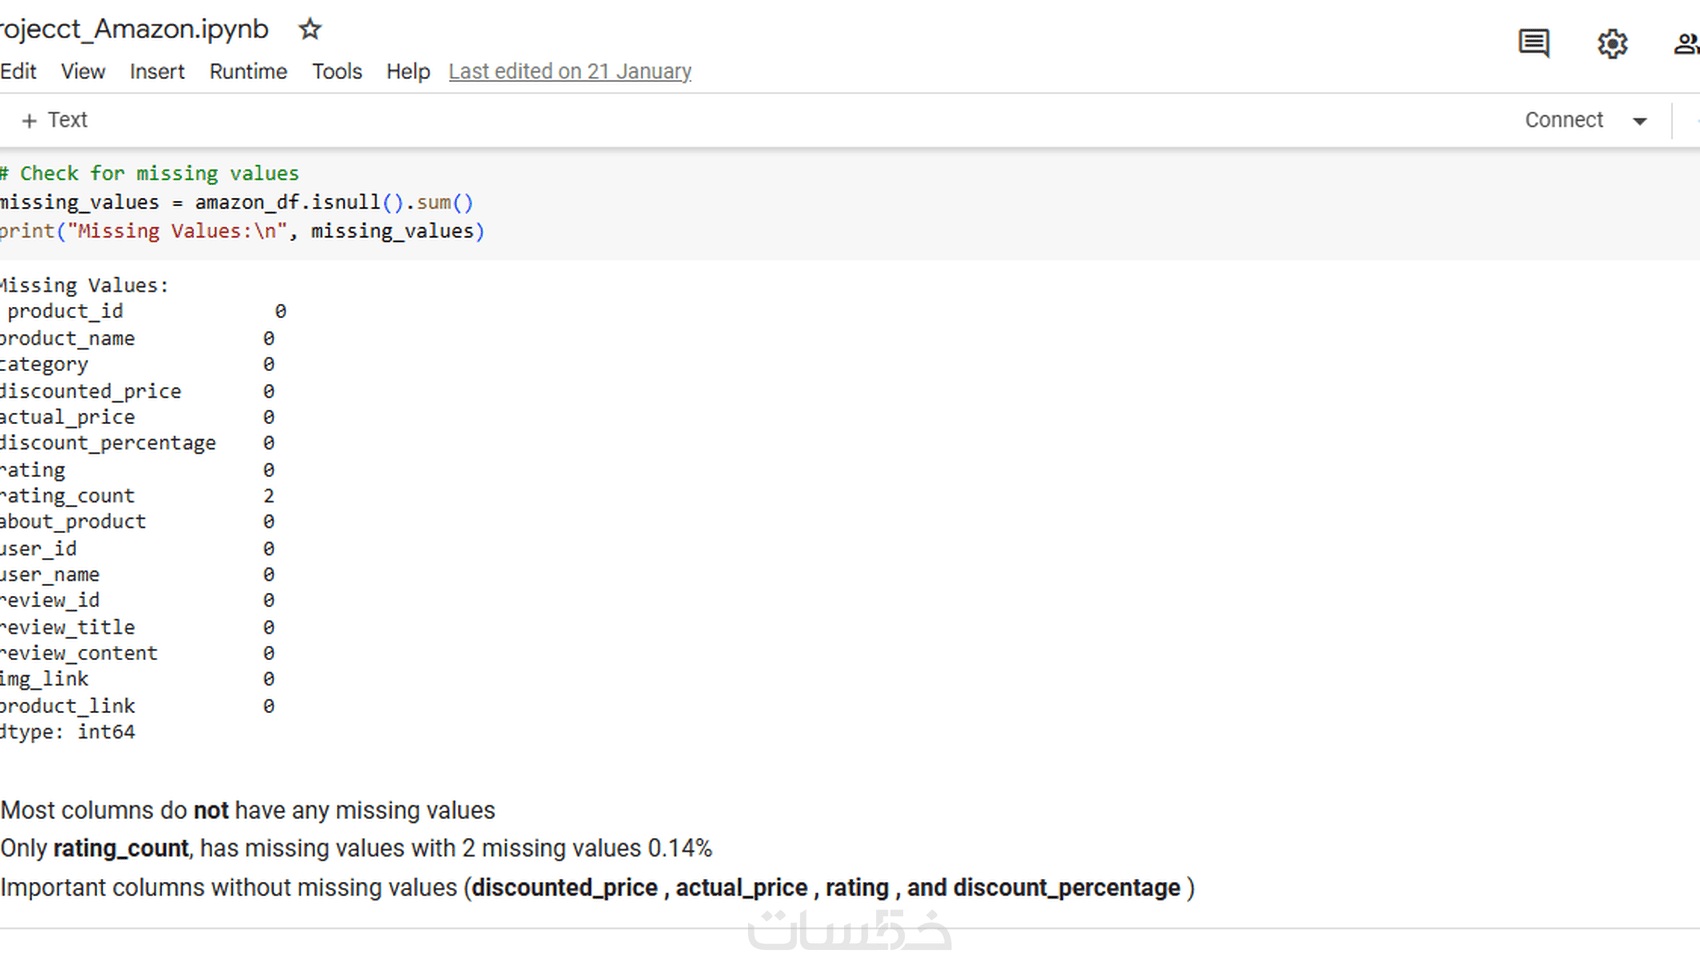The image size is (1700, 970).
Task: Open the comments panel icon
Action: (1533, 43)
